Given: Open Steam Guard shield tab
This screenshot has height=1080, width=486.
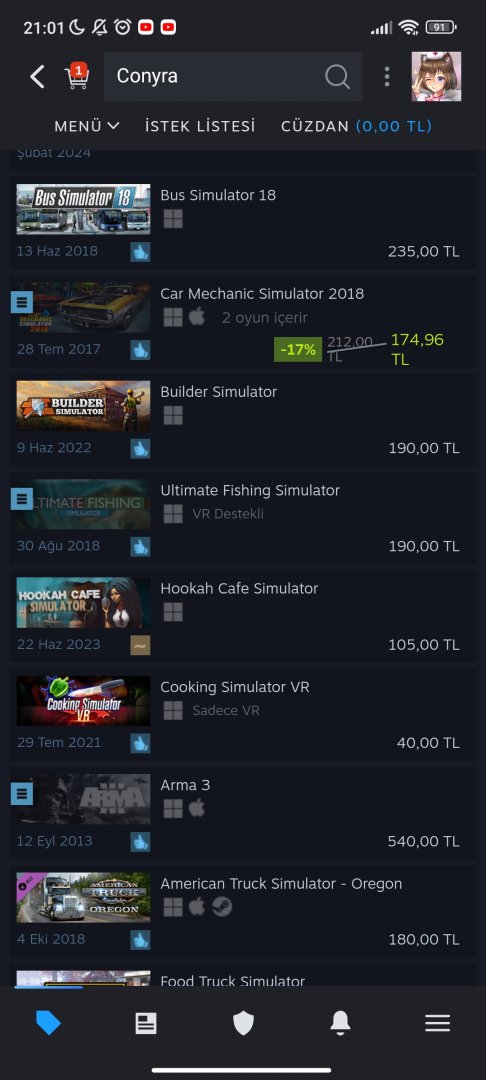Looking at the screenshot, I should pyautogui.click(x=243, y=1023).
